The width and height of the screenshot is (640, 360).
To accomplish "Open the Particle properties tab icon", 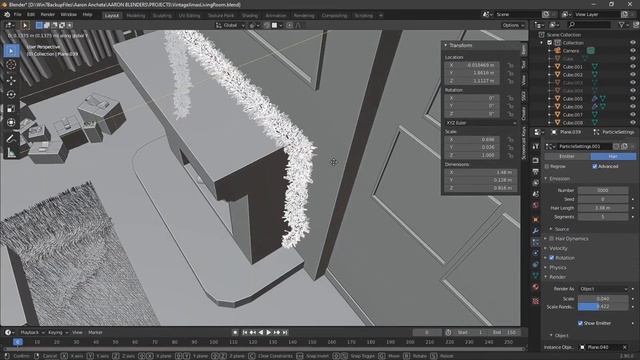I will pyautogui.click(x=536, y=242).
